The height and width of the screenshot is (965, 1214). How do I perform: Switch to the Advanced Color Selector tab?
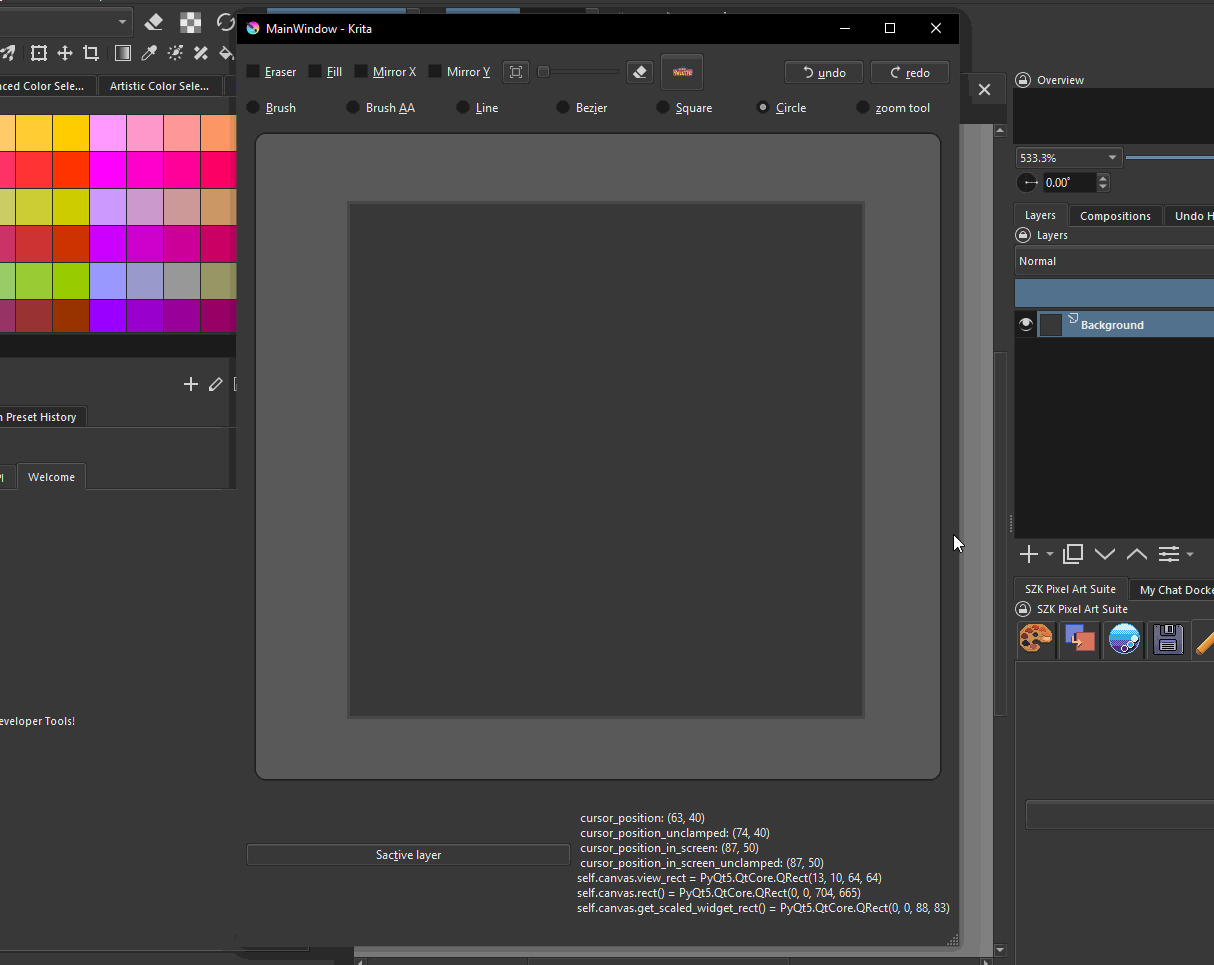pos(47,86)
